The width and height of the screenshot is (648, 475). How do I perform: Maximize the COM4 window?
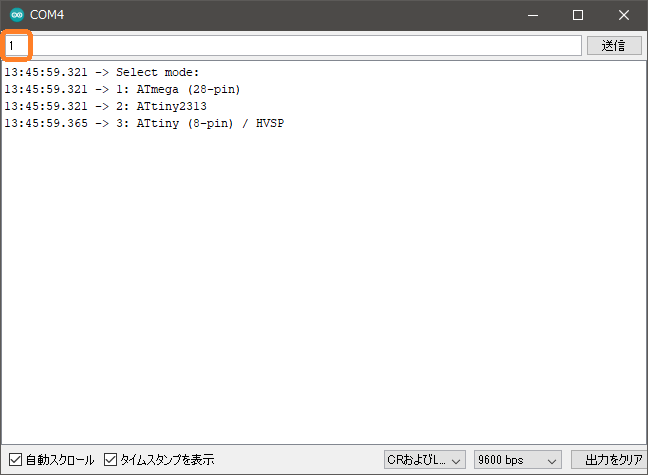pos(578,15)
